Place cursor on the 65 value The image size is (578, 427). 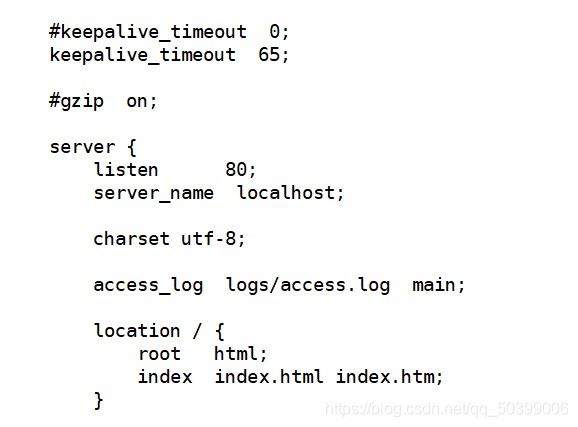click(269, 55)
